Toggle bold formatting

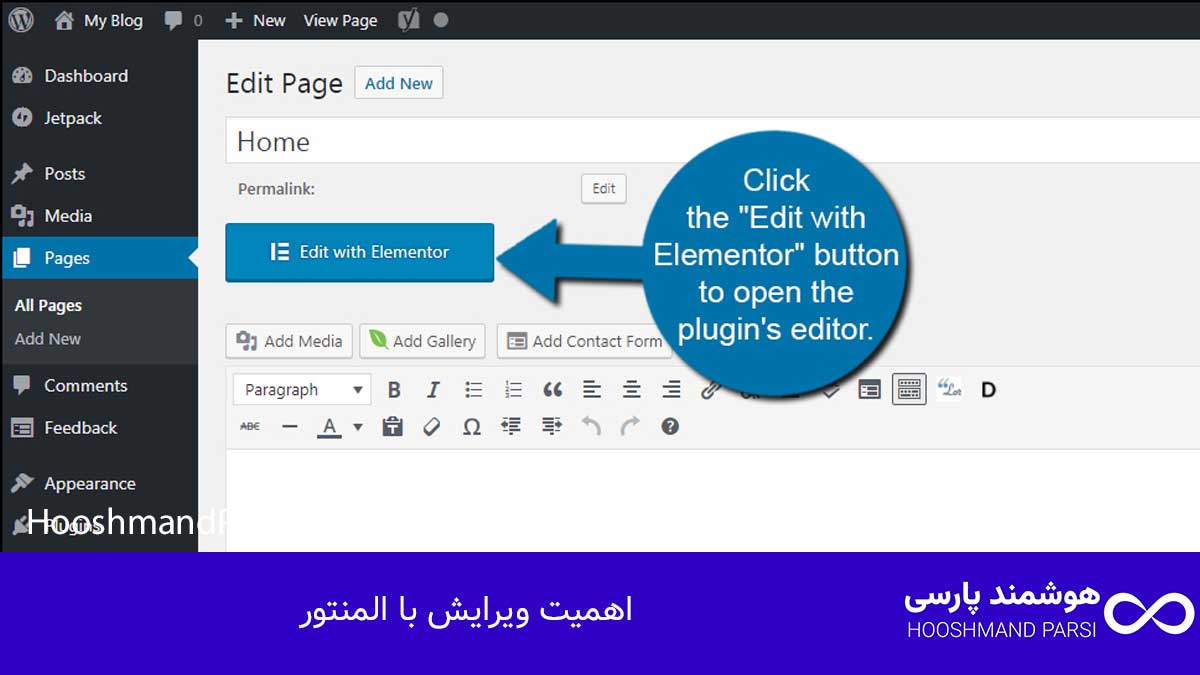click(394, 390)
